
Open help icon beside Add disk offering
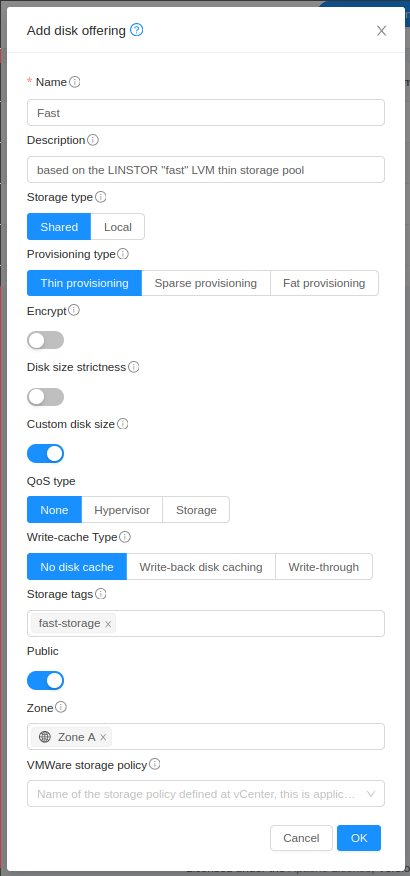(137, 30)
